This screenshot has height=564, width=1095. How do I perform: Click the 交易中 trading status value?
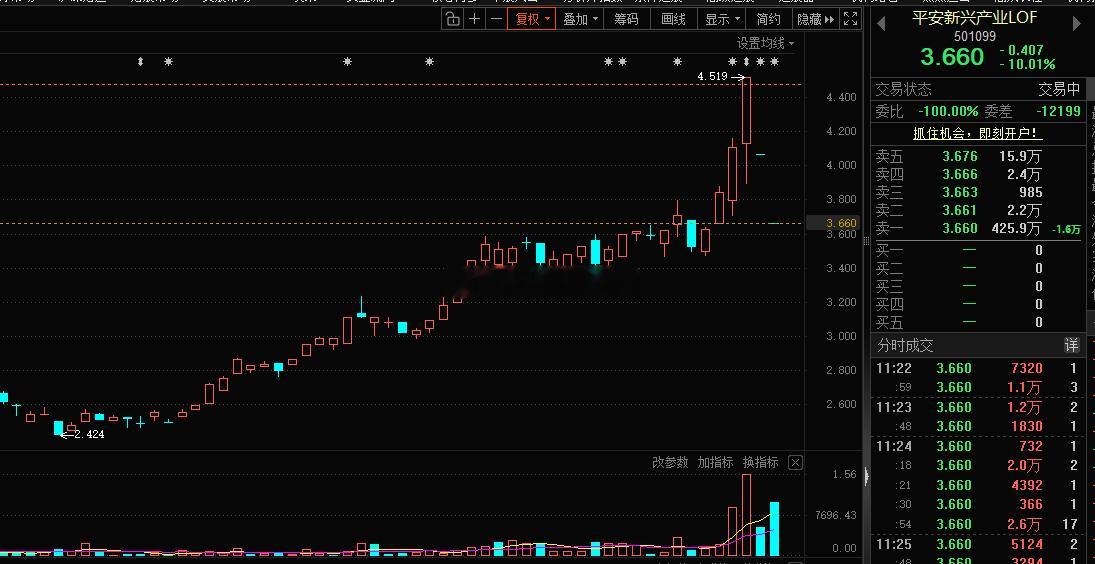1059,89
